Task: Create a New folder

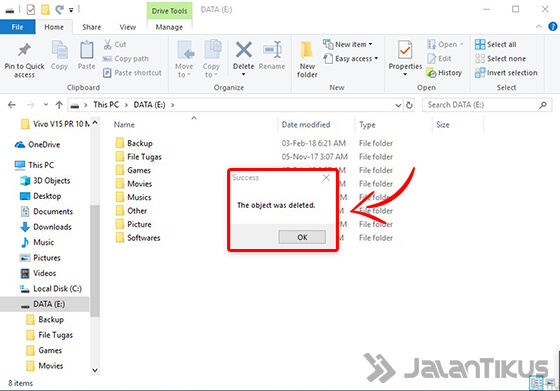Action: click(x=307, y=59)
